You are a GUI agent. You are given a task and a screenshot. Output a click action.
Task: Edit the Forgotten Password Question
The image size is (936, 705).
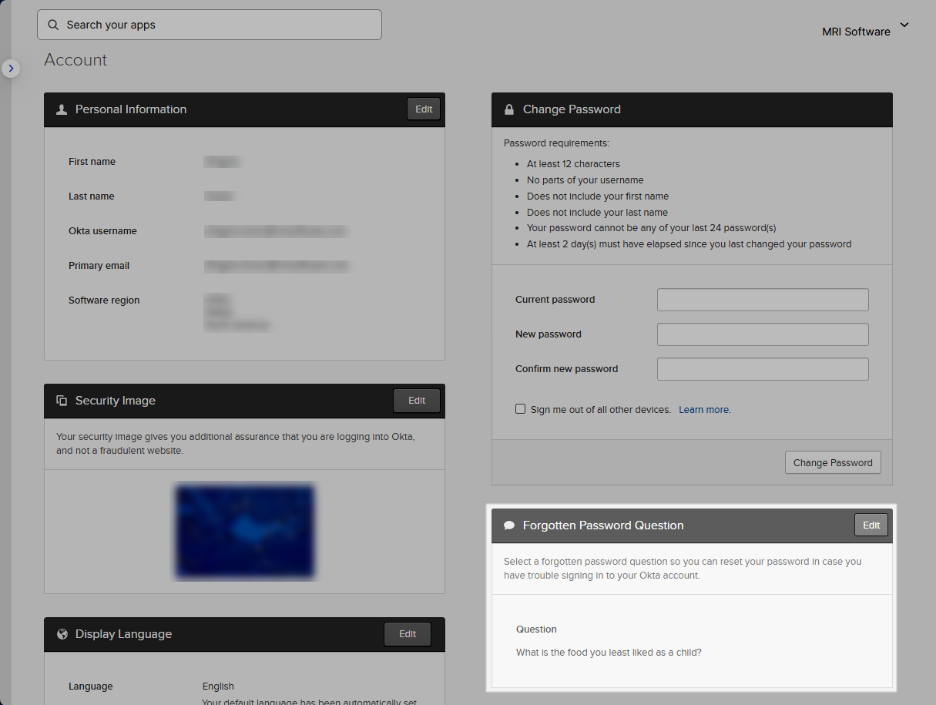871,525
